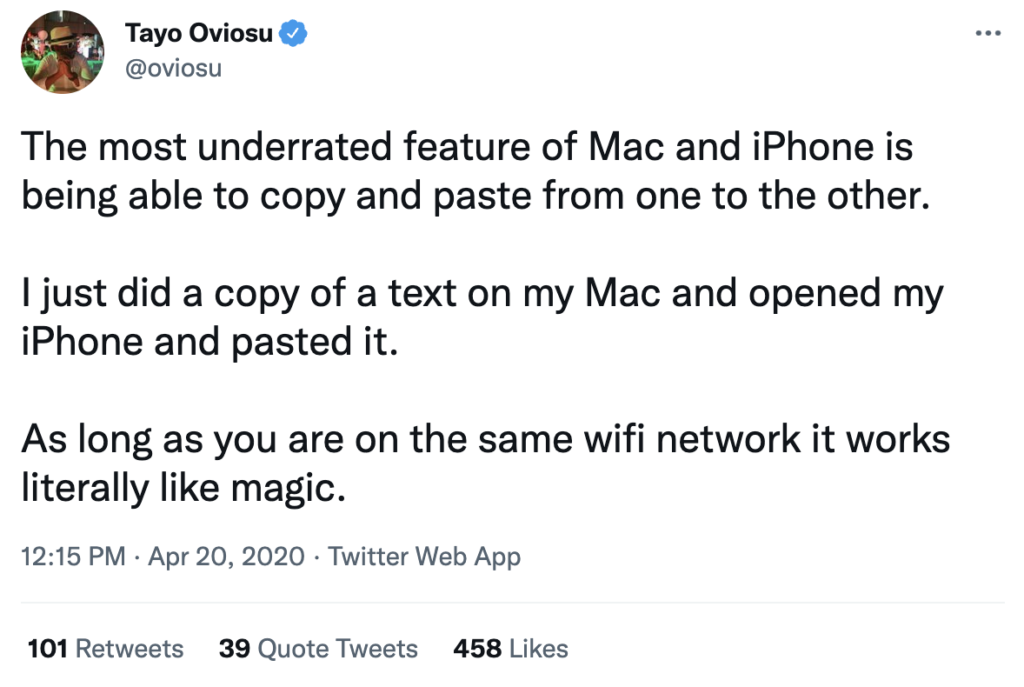Open Tayo Oviosu's profile picture
The width and height of the screenshot is (1024, 687).
[x=62, y=52]
